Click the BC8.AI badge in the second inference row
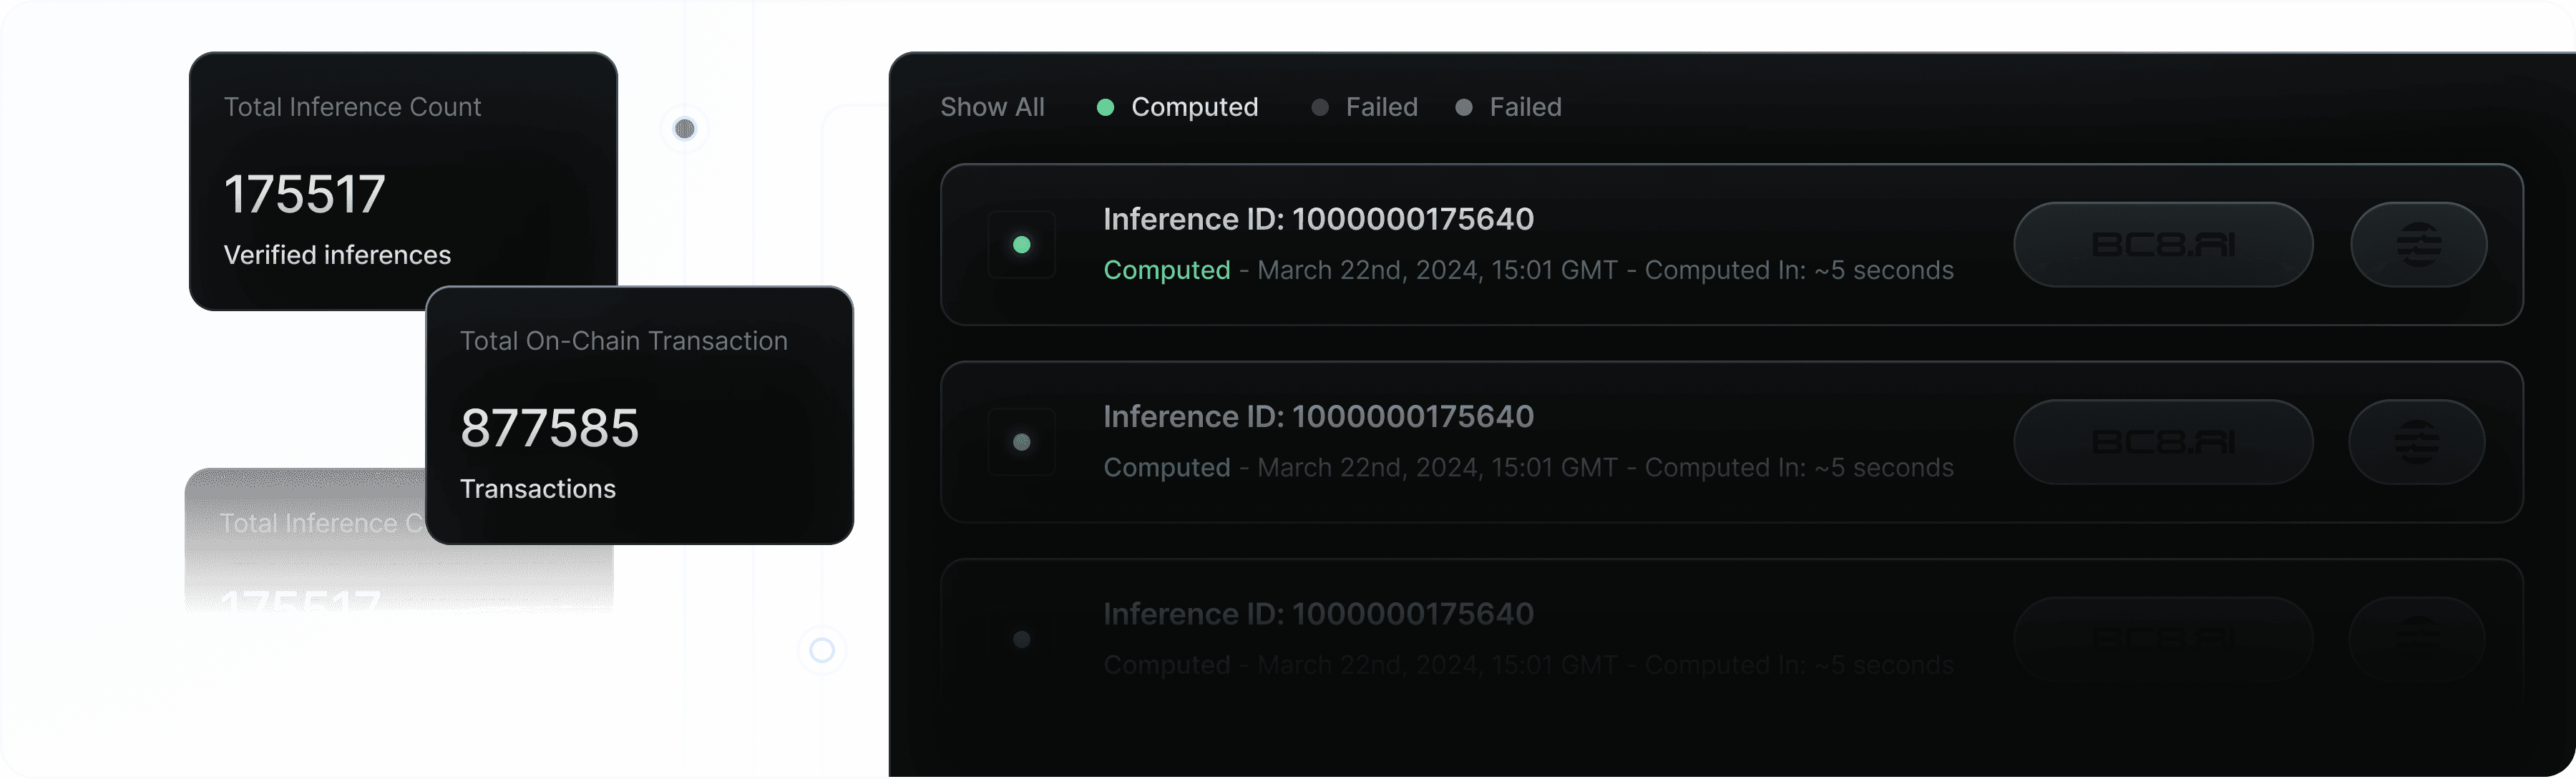Viewport: 2576px width, 779px height. point(2163,442)
